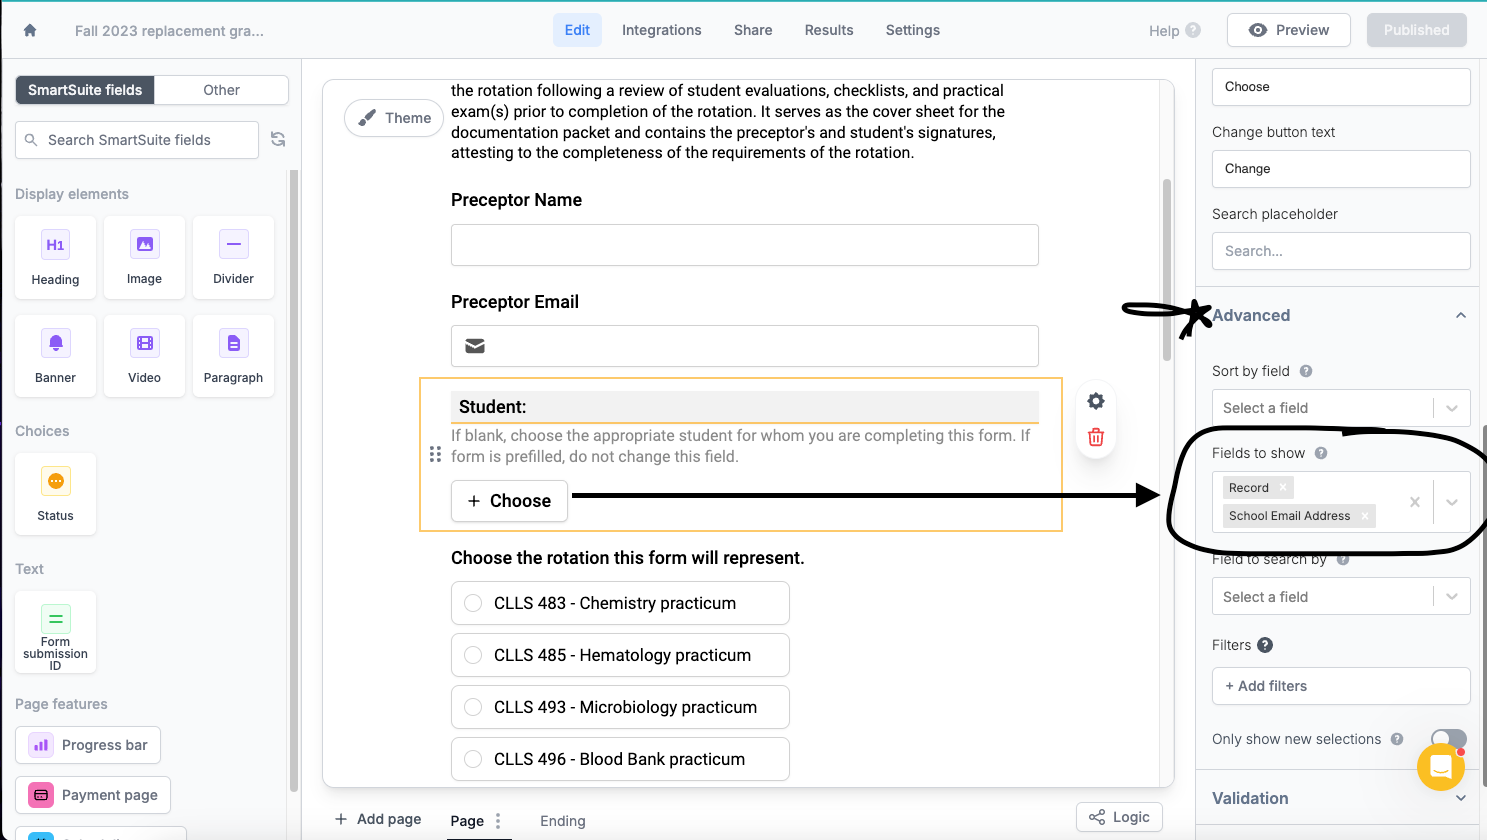Click the Add filters button
The width and height of the screenshot is (1487, 840).
point(1340,686)
